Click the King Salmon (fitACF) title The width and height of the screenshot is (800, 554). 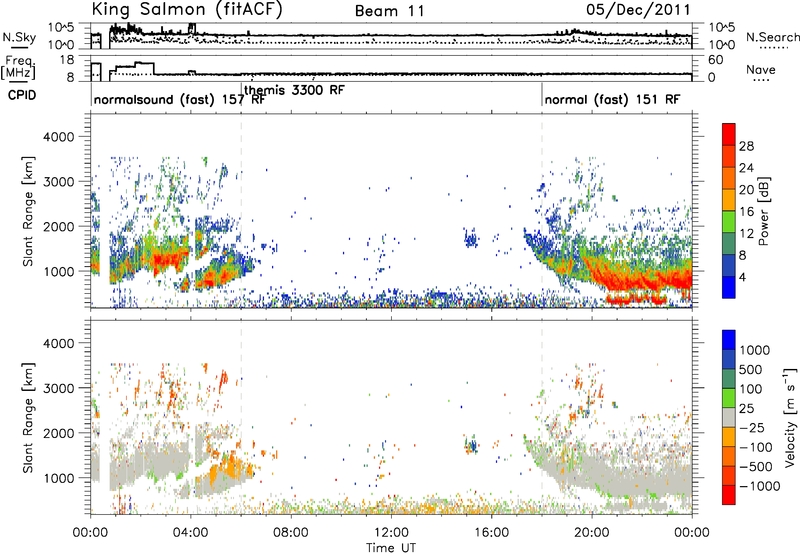pos(187,10)
